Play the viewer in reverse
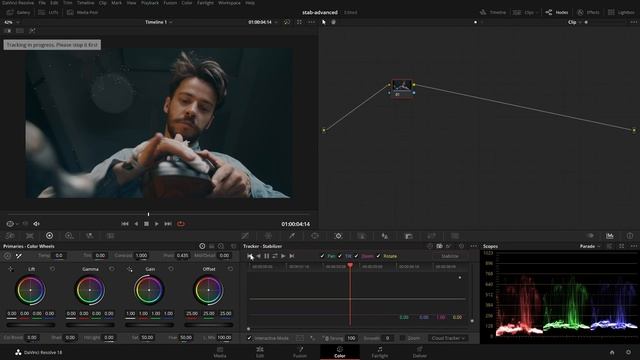The image size is (640, 360). point(136,224)
